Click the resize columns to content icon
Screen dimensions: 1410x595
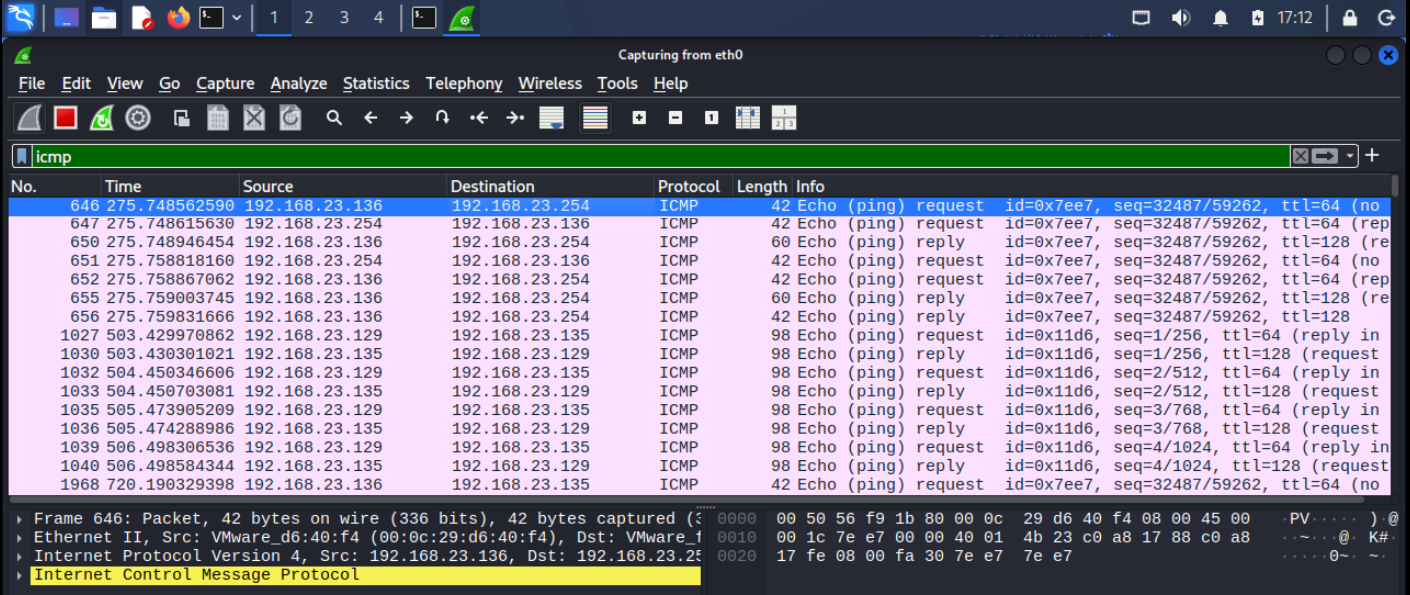pos(747,118)
